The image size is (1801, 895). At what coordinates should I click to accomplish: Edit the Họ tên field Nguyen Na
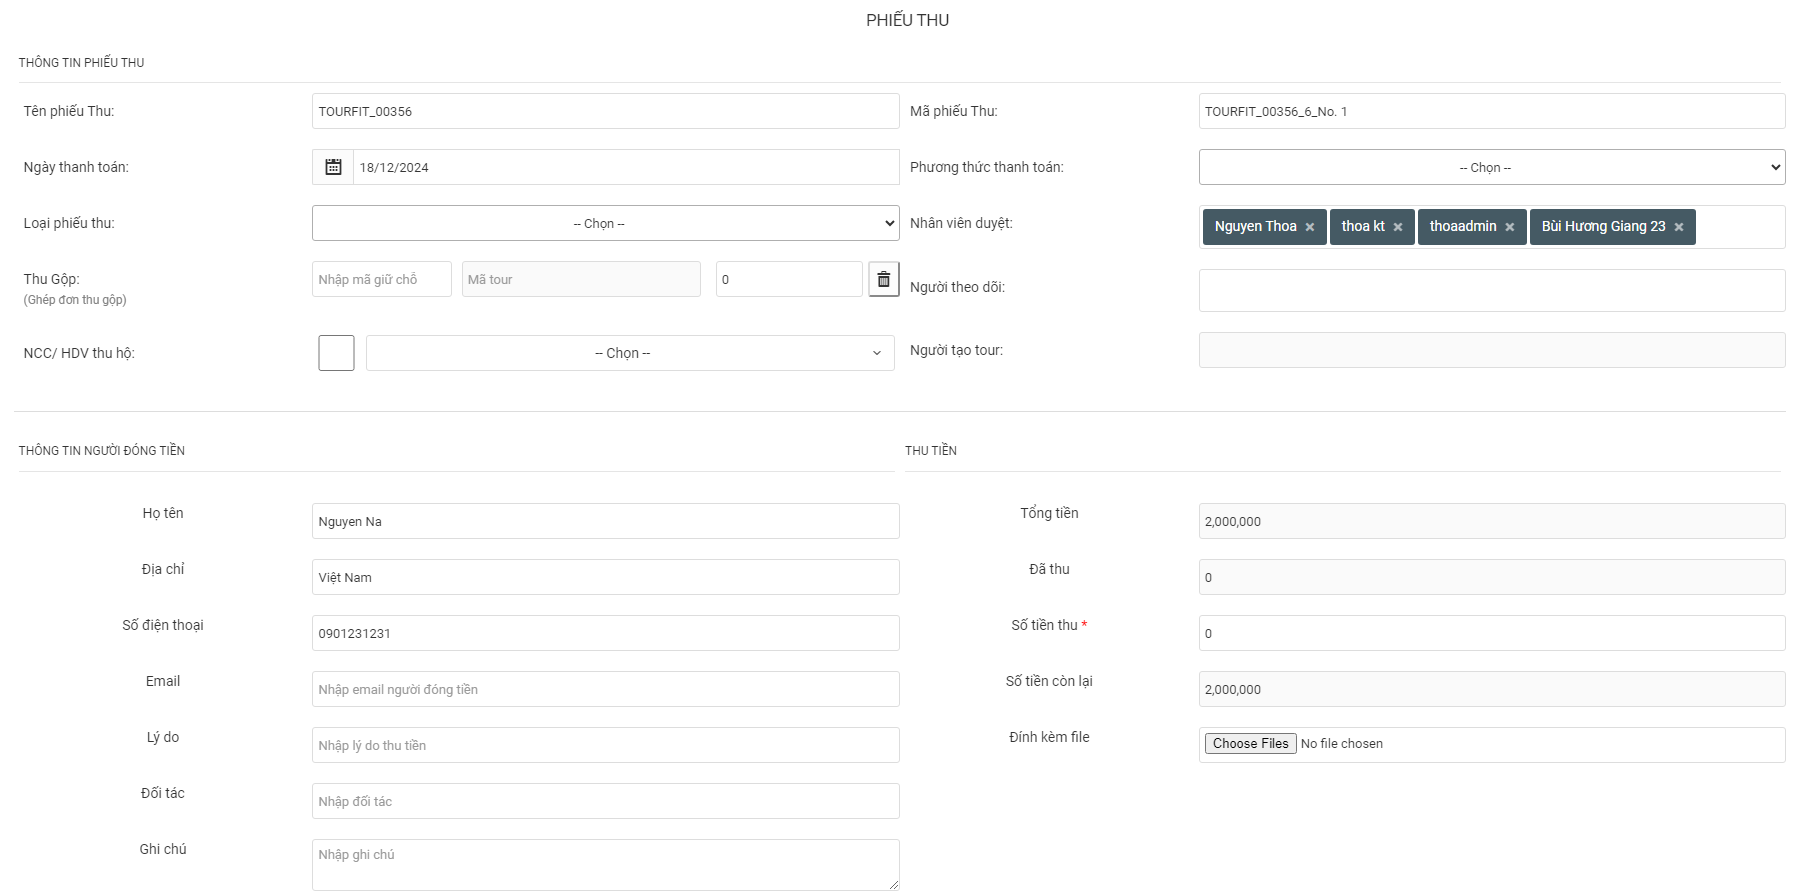[x=605, y=521]
